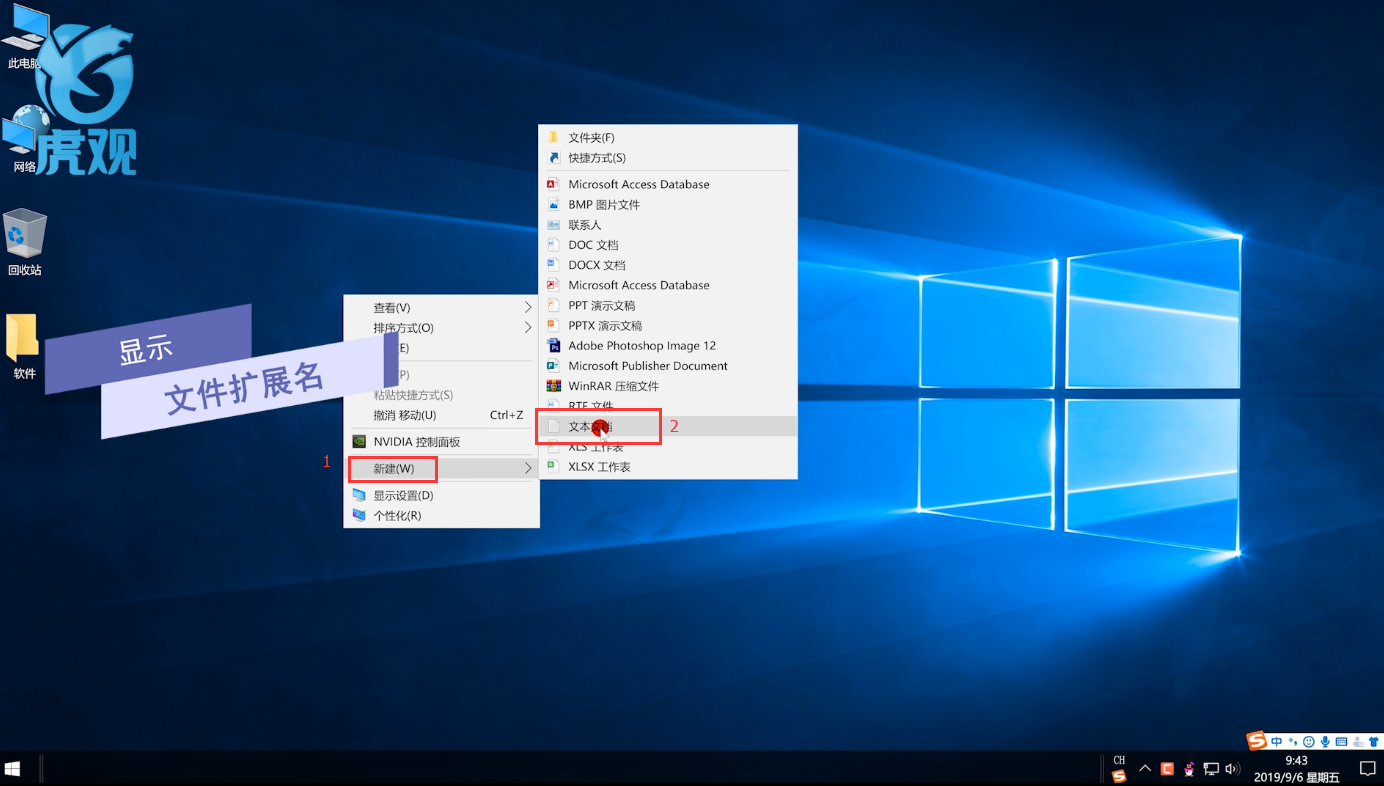Screen dimensions: 1384x786
Task: Open the 新建(W) menu entry
Action: coord(441,469)
